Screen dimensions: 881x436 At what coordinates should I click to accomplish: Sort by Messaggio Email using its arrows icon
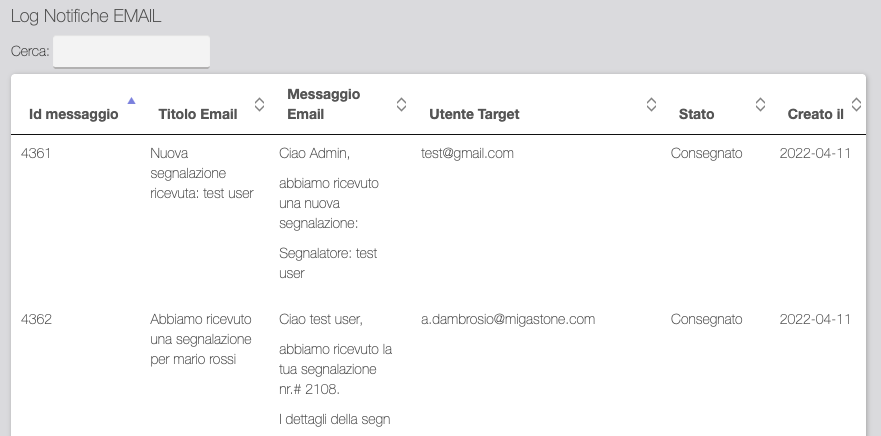pyautogui.click(x=401, y=104)
